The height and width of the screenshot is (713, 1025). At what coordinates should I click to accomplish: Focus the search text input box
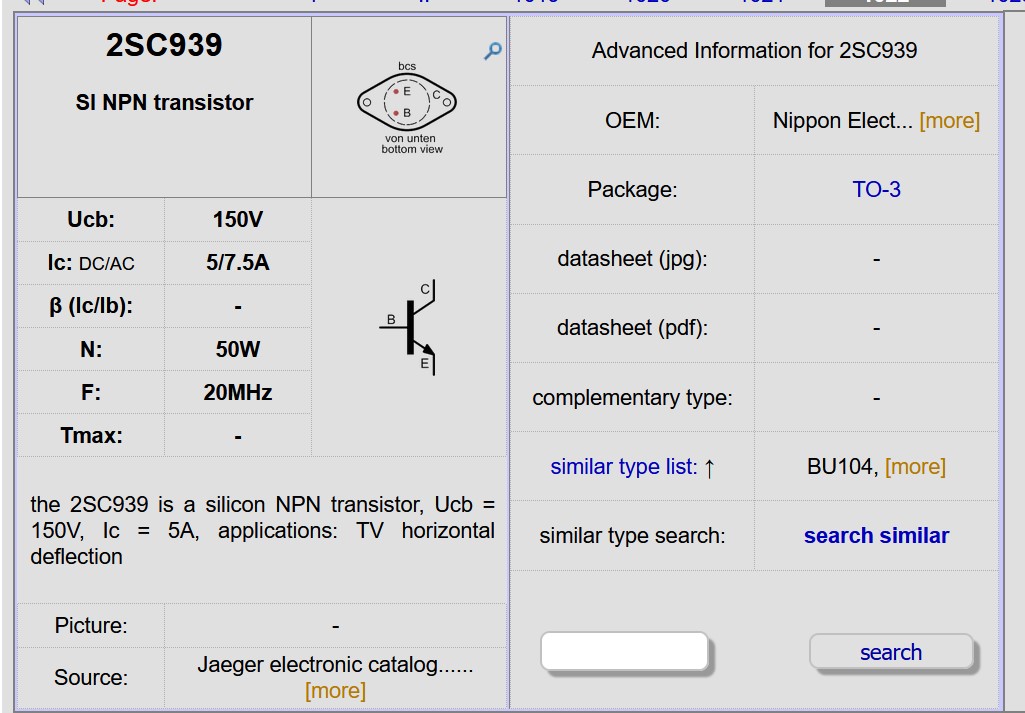click(624, 652)
